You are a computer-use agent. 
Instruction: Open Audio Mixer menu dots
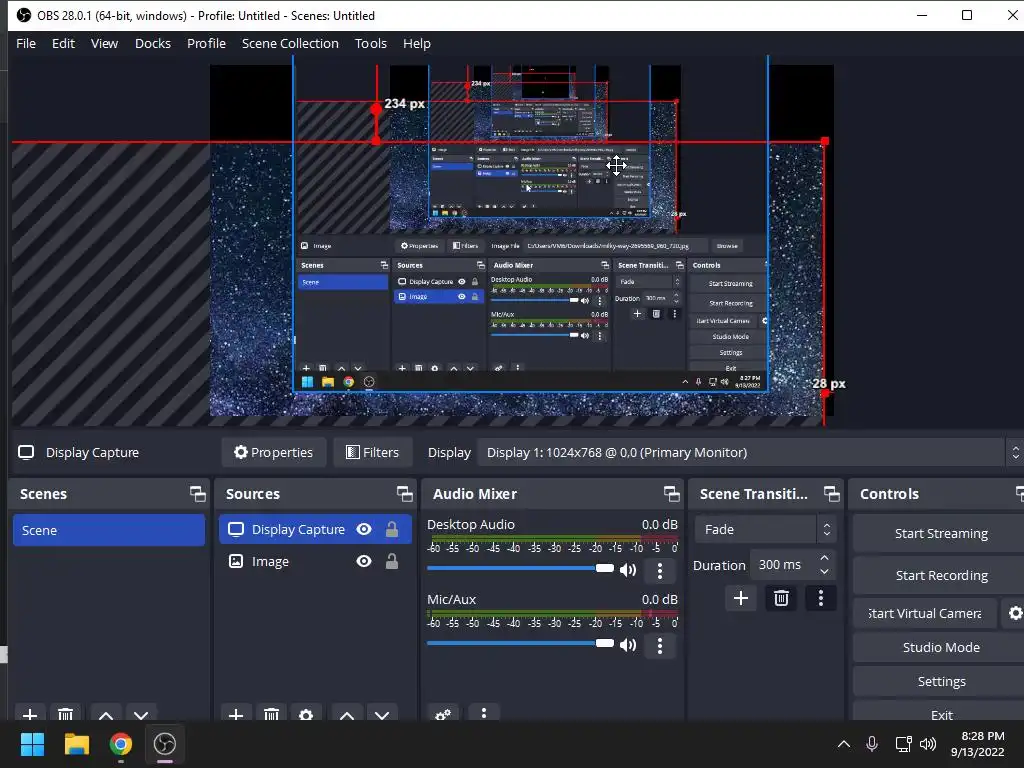point(483,712)
